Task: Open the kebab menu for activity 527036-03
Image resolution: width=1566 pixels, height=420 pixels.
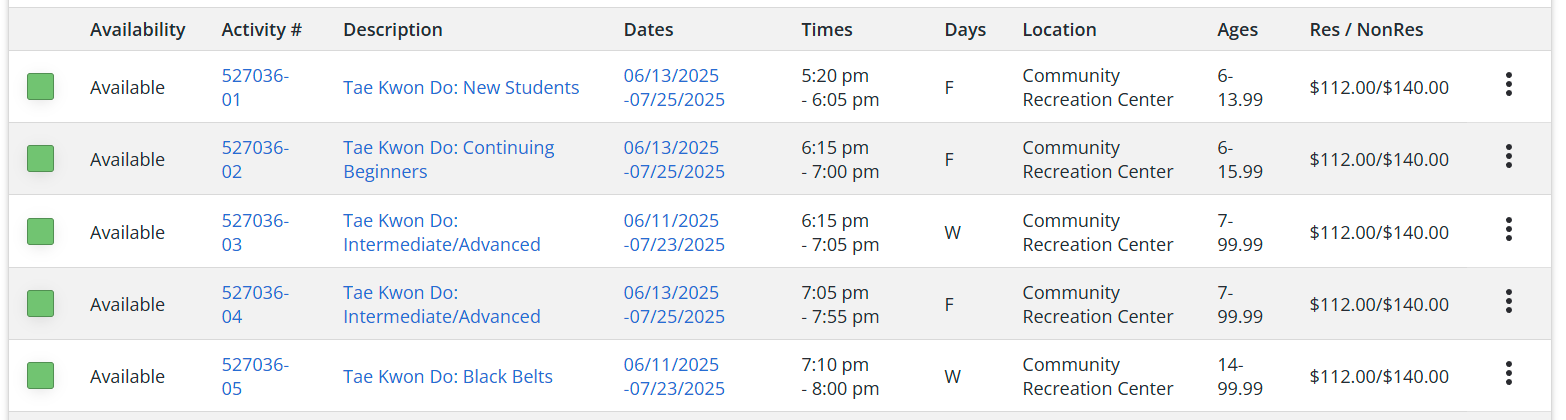Action: pos(1508,230)
